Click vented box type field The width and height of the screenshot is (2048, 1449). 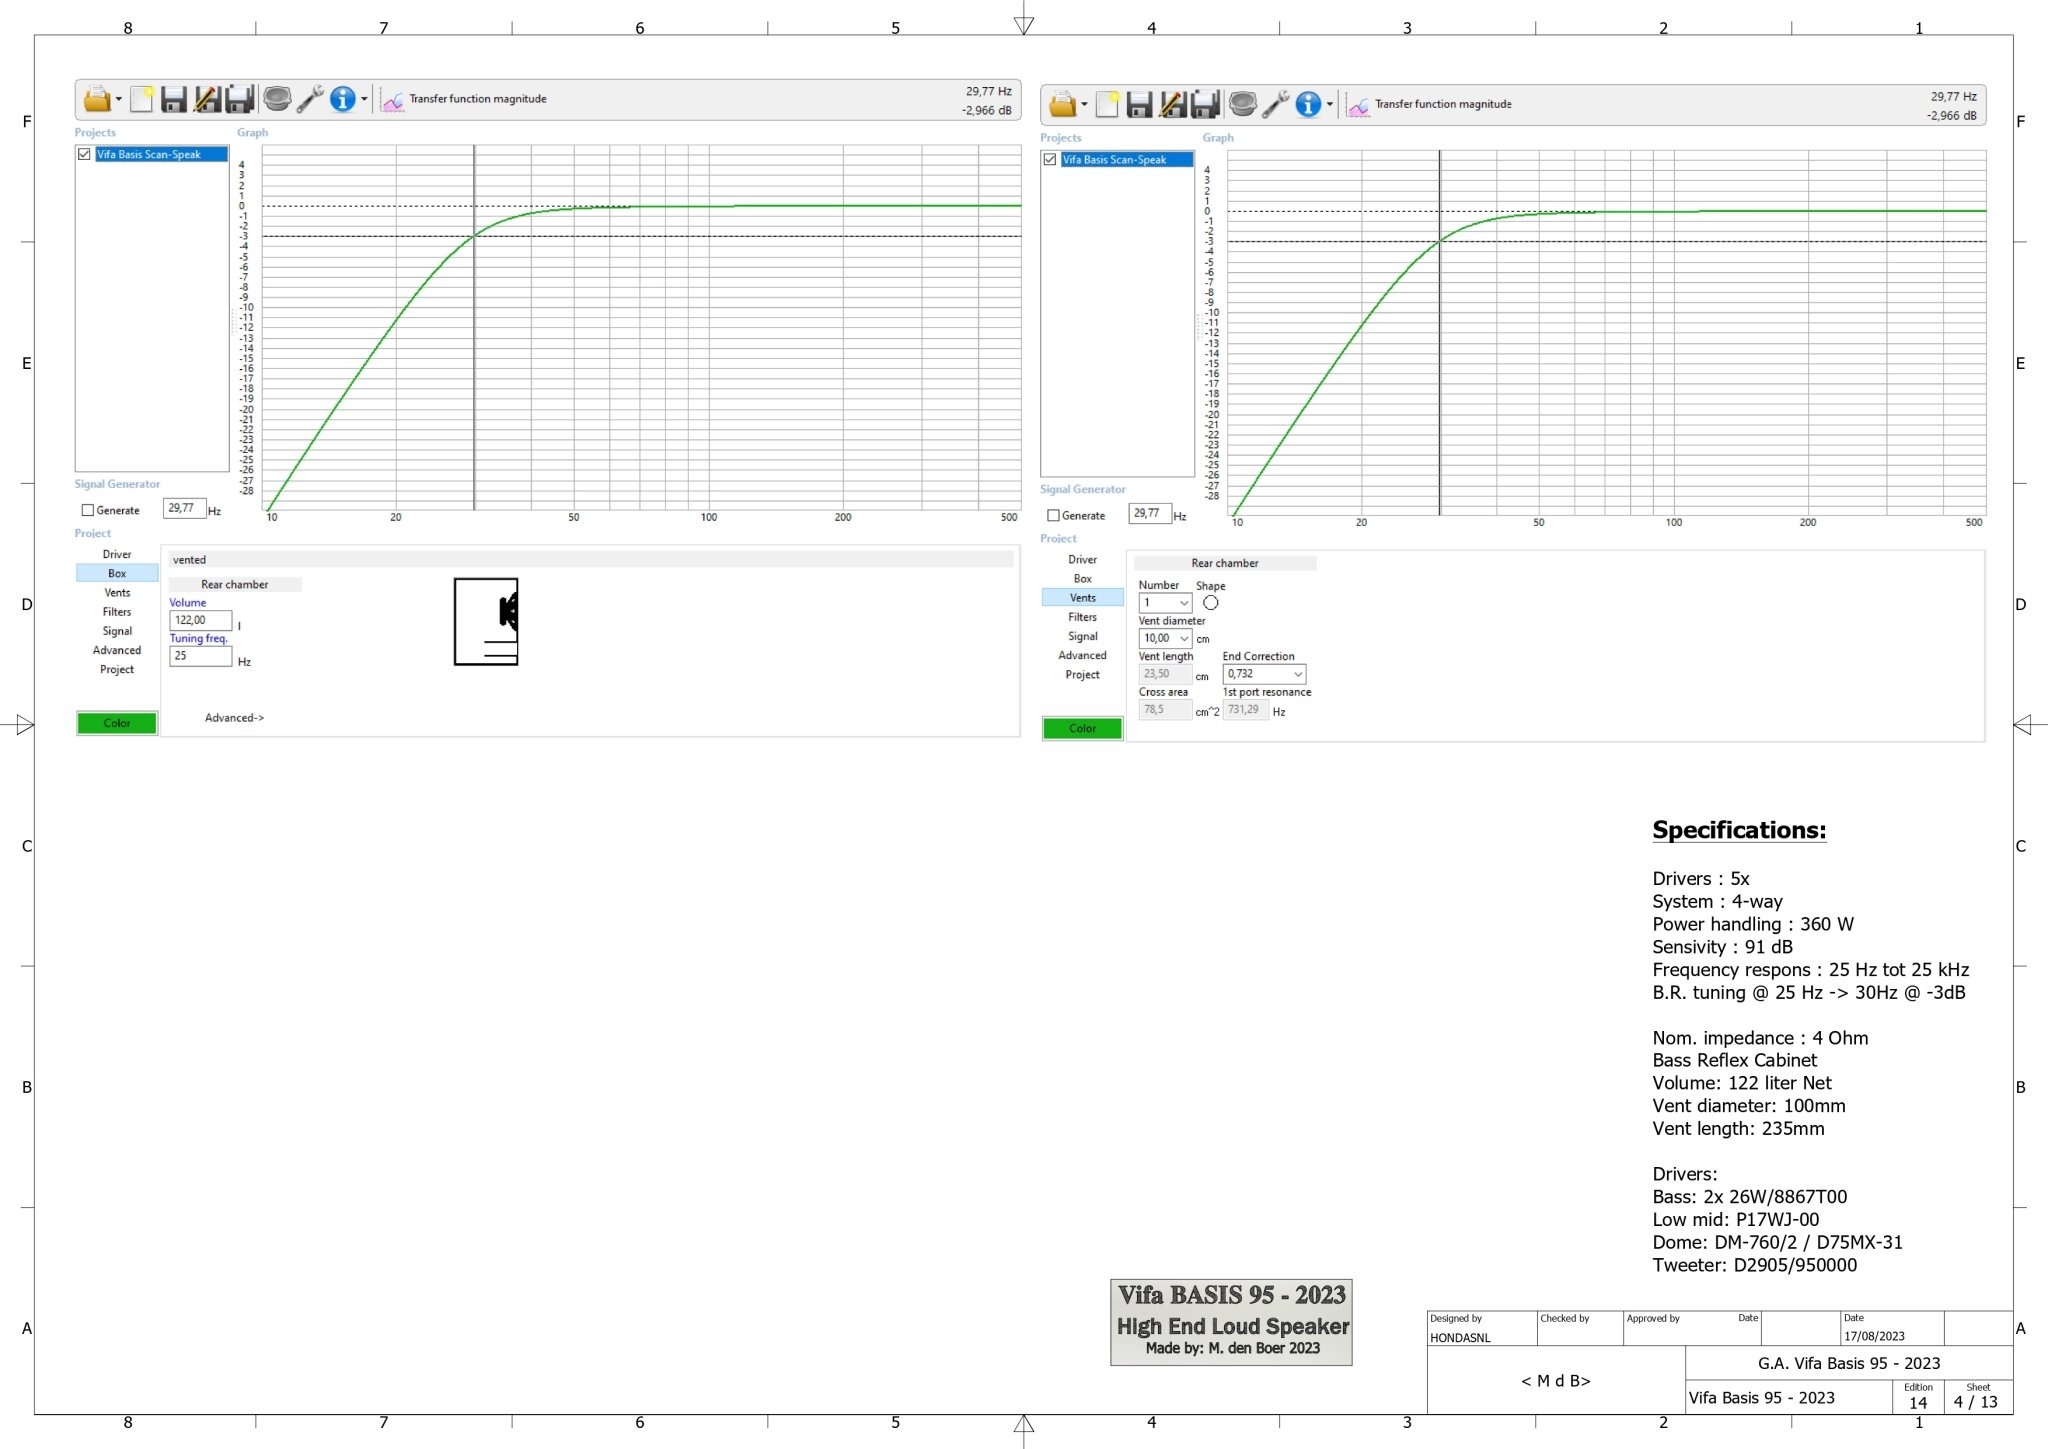click(x=591, y=560)
